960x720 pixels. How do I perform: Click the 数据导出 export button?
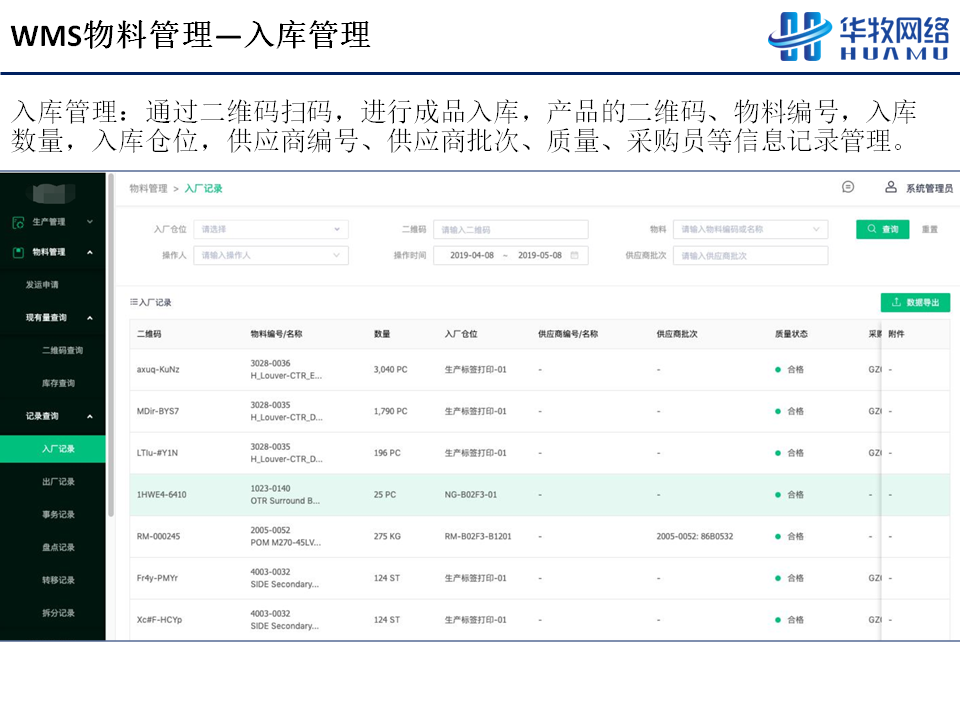[915, 302]
